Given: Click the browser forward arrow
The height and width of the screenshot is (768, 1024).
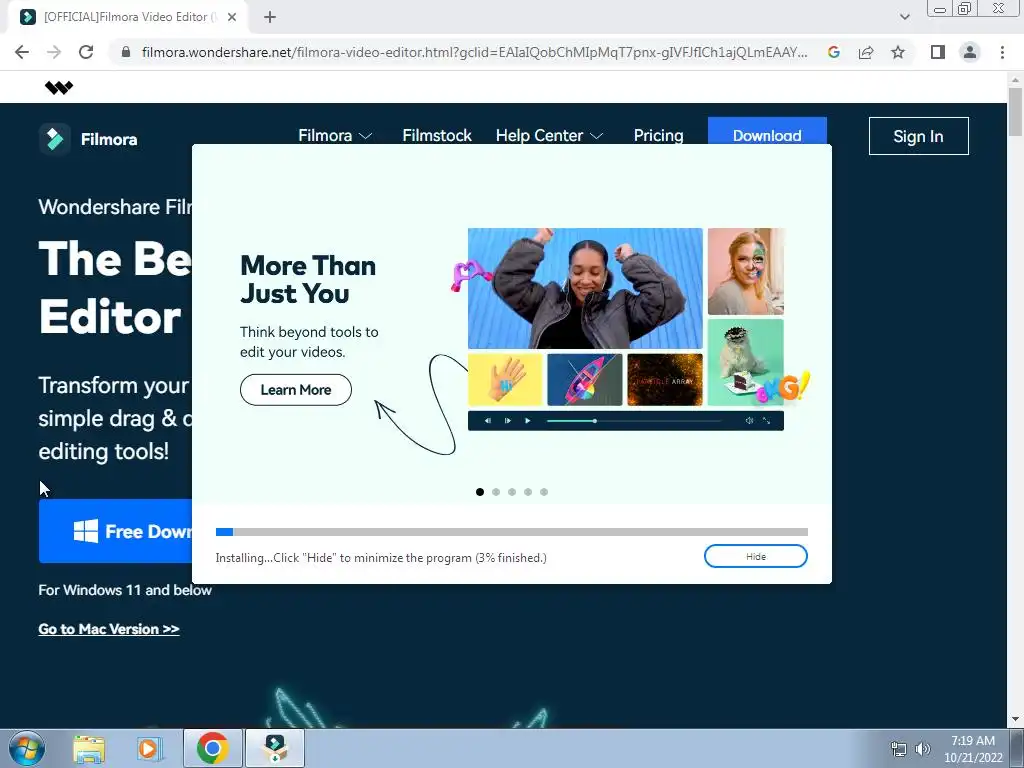Looking at the screenshot, I should (54, 52).
